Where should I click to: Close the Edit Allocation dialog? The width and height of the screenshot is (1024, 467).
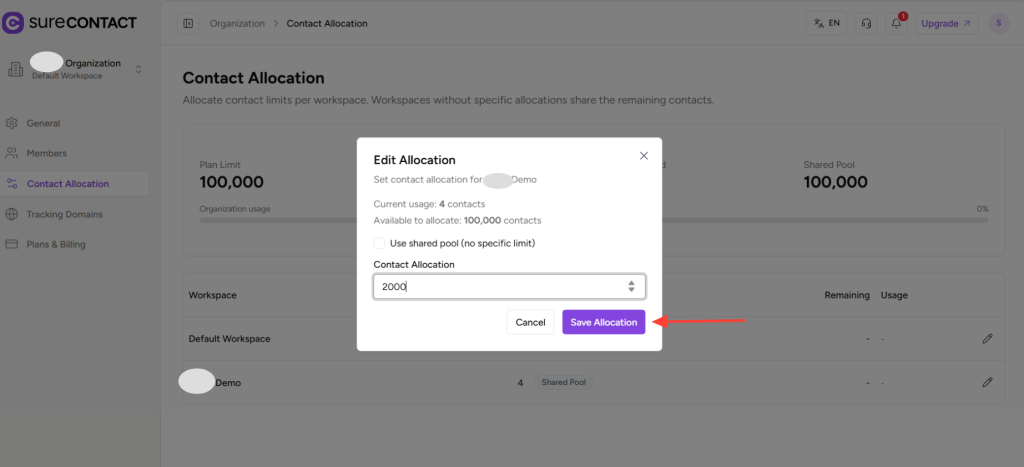pos(644,156)
